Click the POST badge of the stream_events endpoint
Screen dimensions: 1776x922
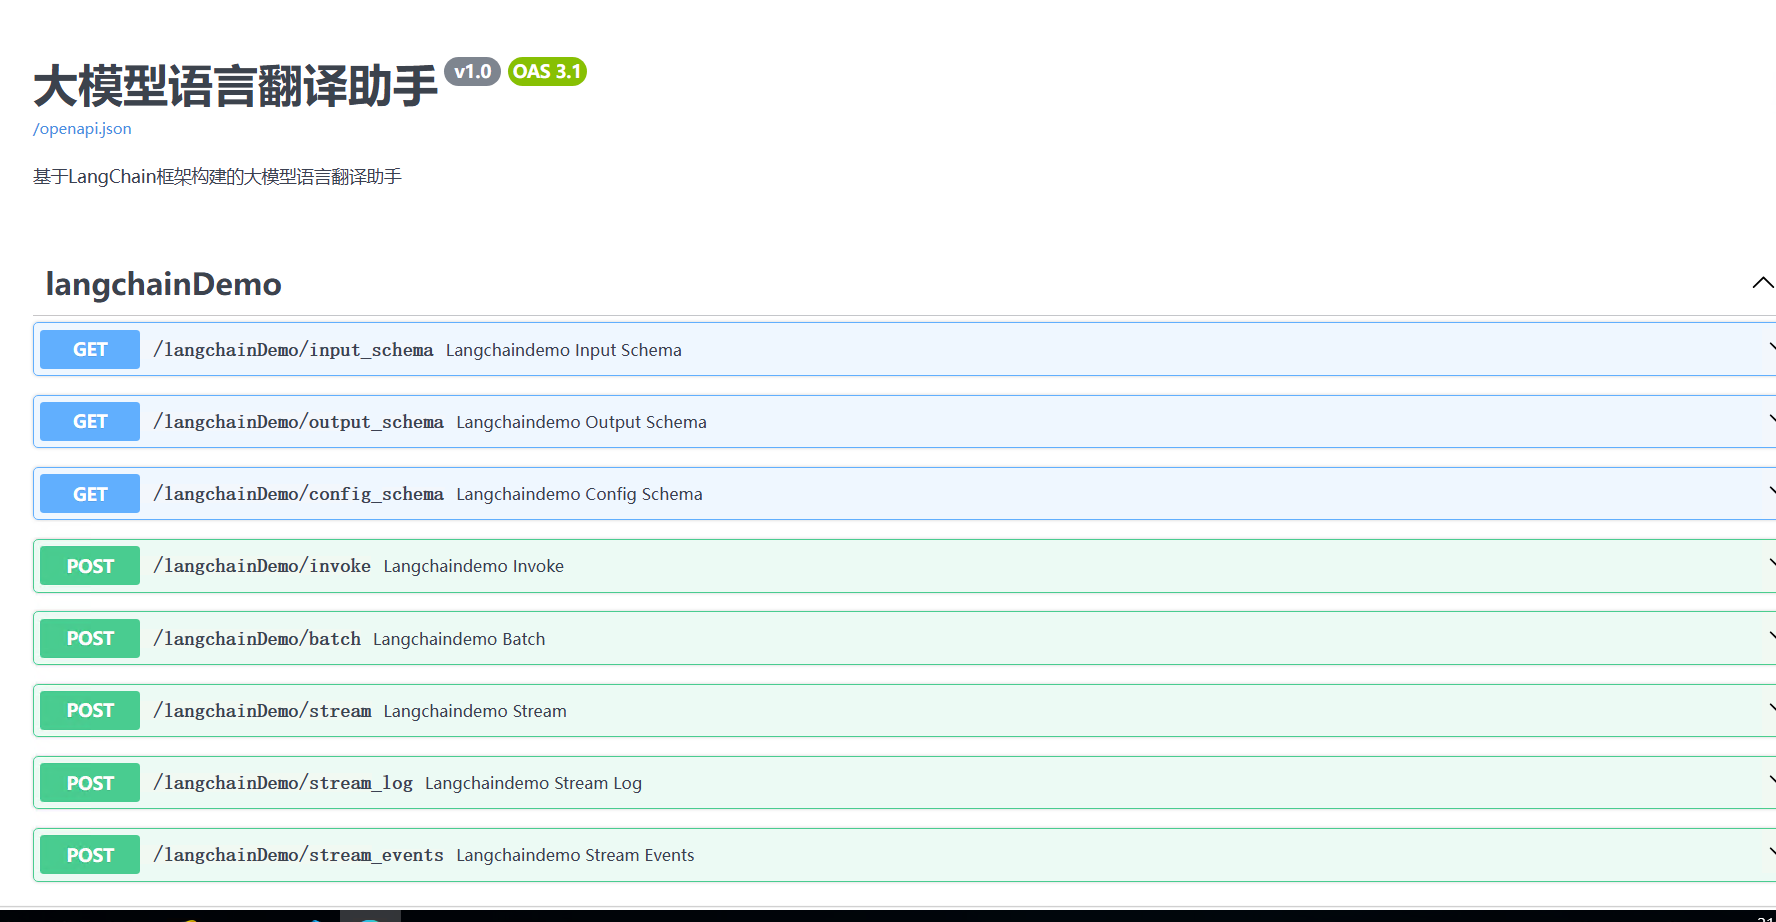point(90,855)
